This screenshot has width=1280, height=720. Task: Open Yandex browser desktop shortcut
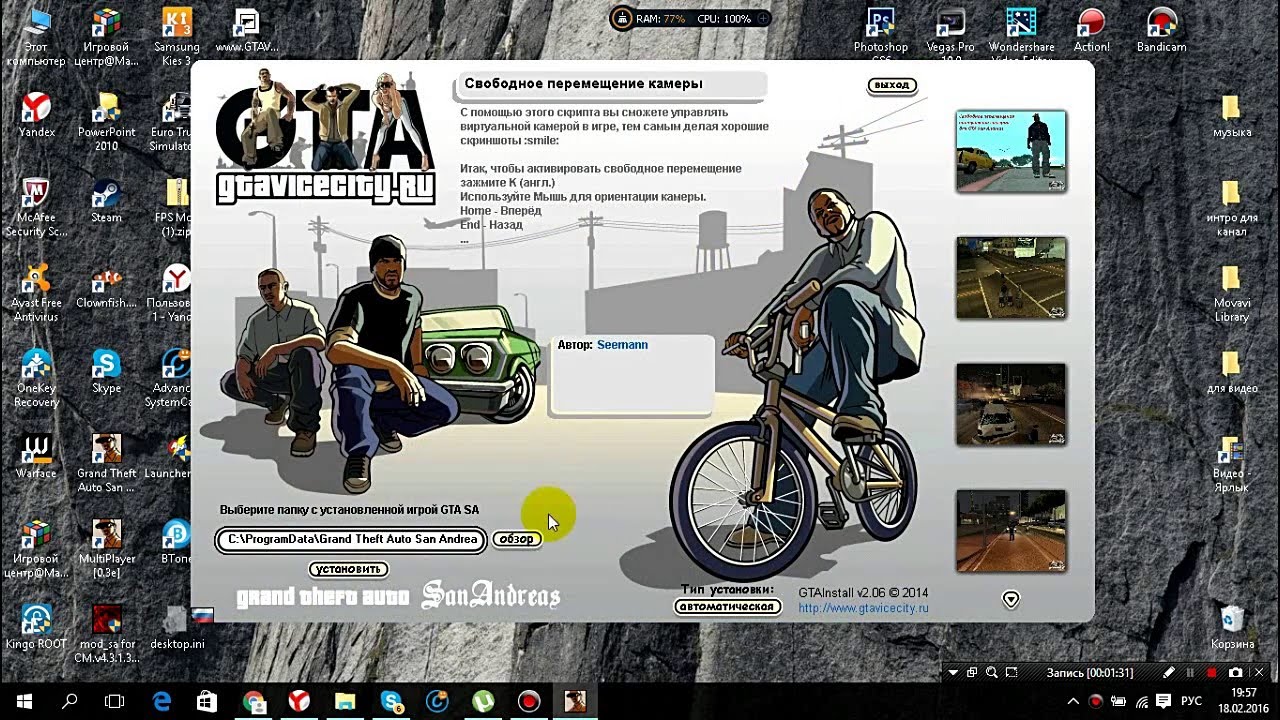pyautogui.click(x=36, y=115)
